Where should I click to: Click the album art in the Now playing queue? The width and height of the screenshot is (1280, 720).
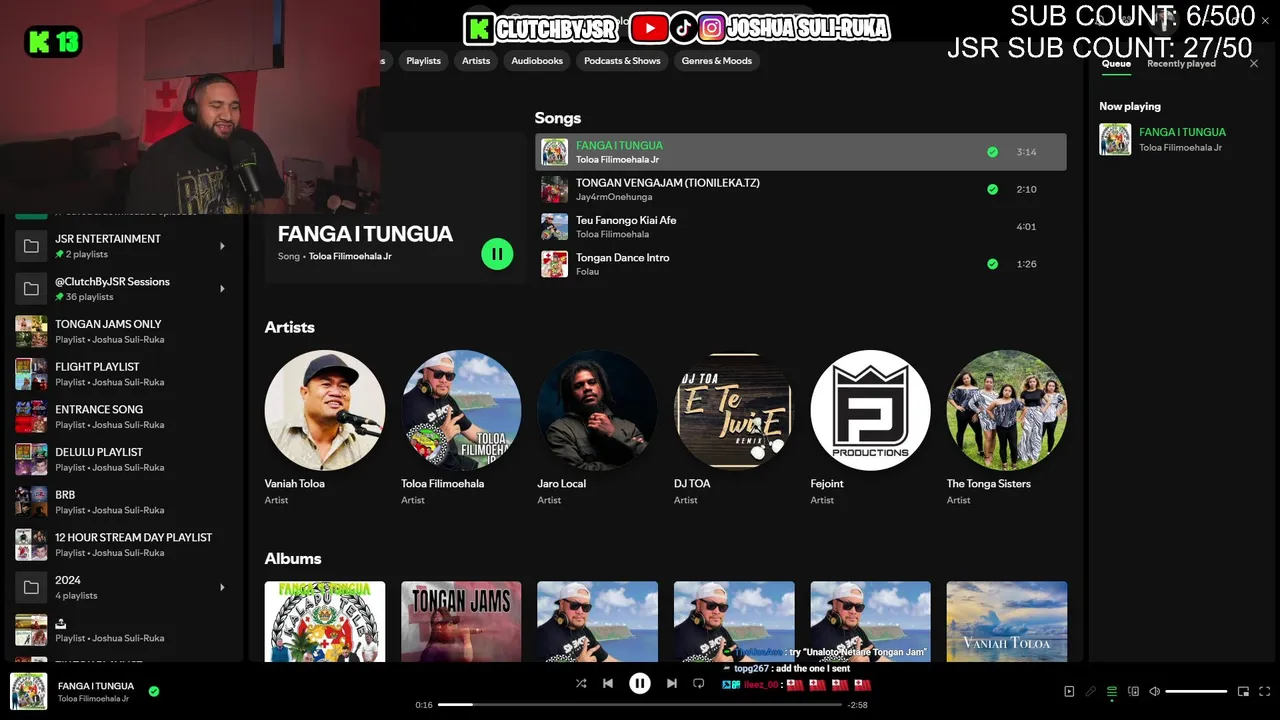[x=1115, y=139]
